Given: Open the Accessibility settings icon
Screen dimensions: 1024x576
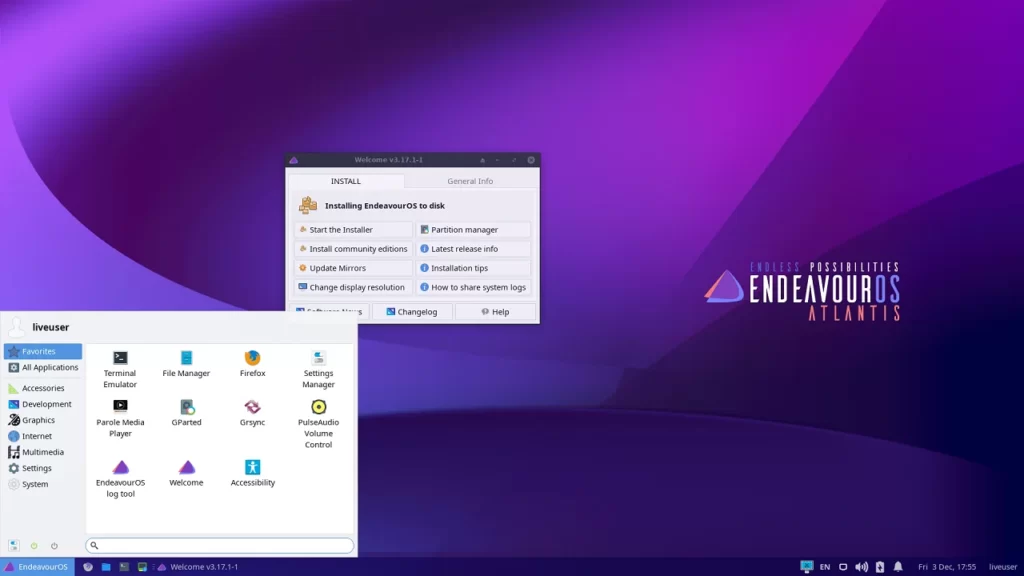Looking at the screenshot, I should (x=252, y=468).
